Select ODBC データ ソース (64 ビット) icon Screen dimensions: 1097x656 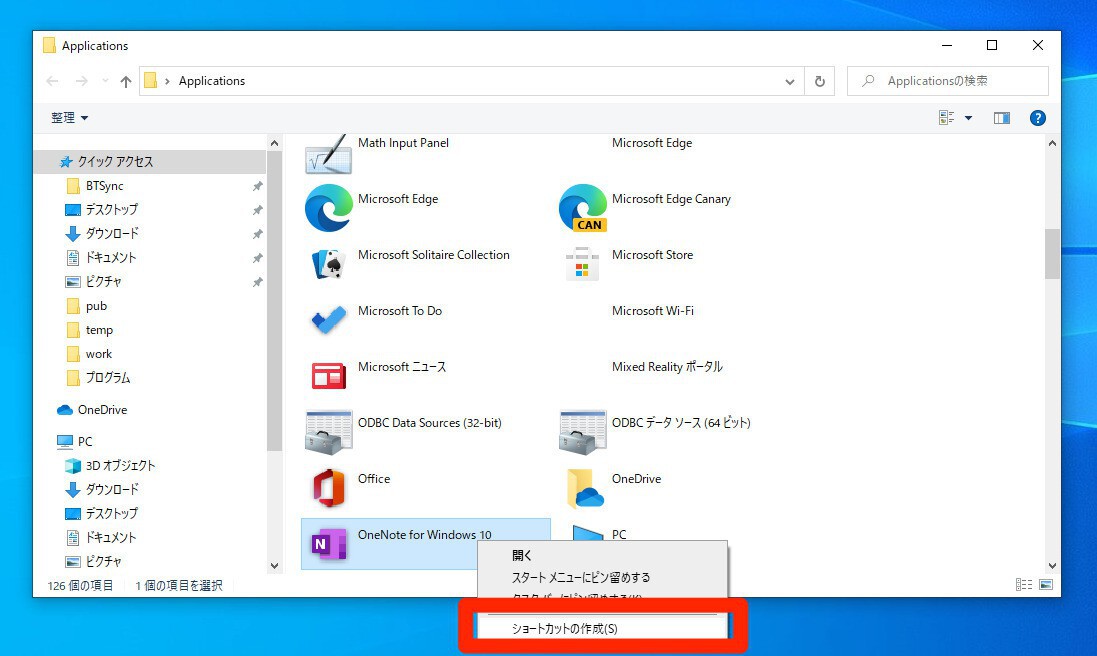click(x=582, y=432)
